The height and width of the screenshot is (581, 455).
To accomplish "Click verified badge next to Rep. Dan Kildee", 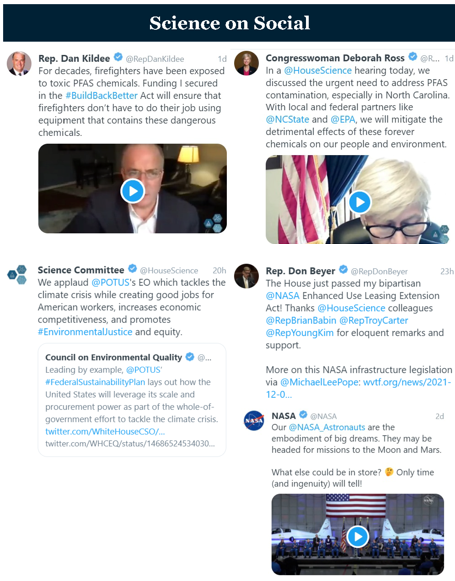I will 118,57.
